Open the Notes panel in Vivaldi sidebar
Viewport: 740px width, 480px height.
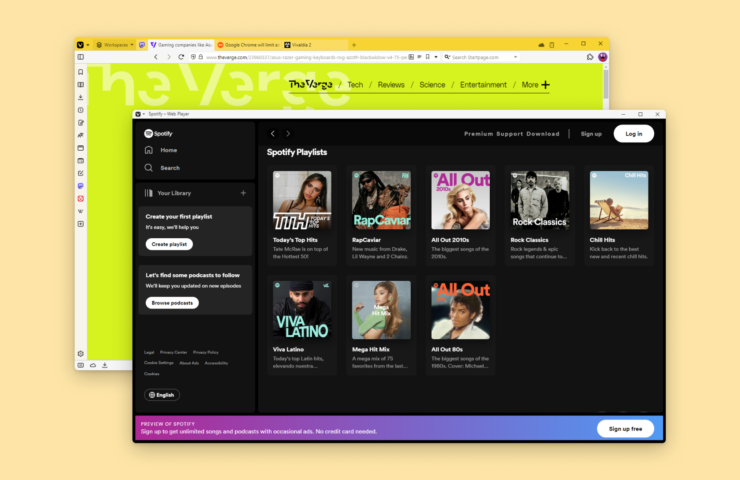pos(81,123)
